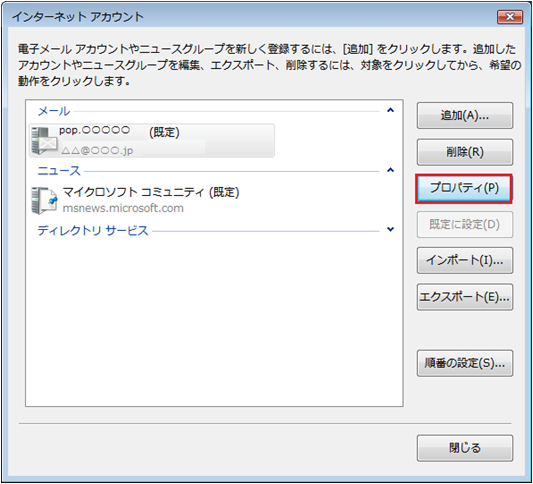Click the インポート(I)... button
This screenshot has height=484, width=533.
click(465, 261)
